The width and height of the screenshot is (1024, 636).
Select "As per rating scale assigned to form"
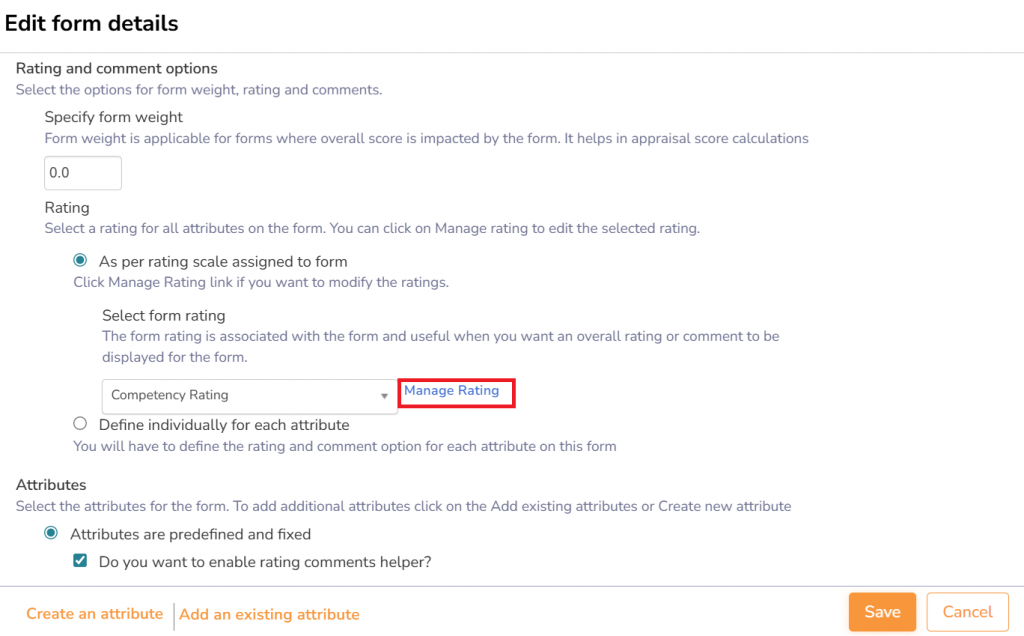tap(81, 261)
